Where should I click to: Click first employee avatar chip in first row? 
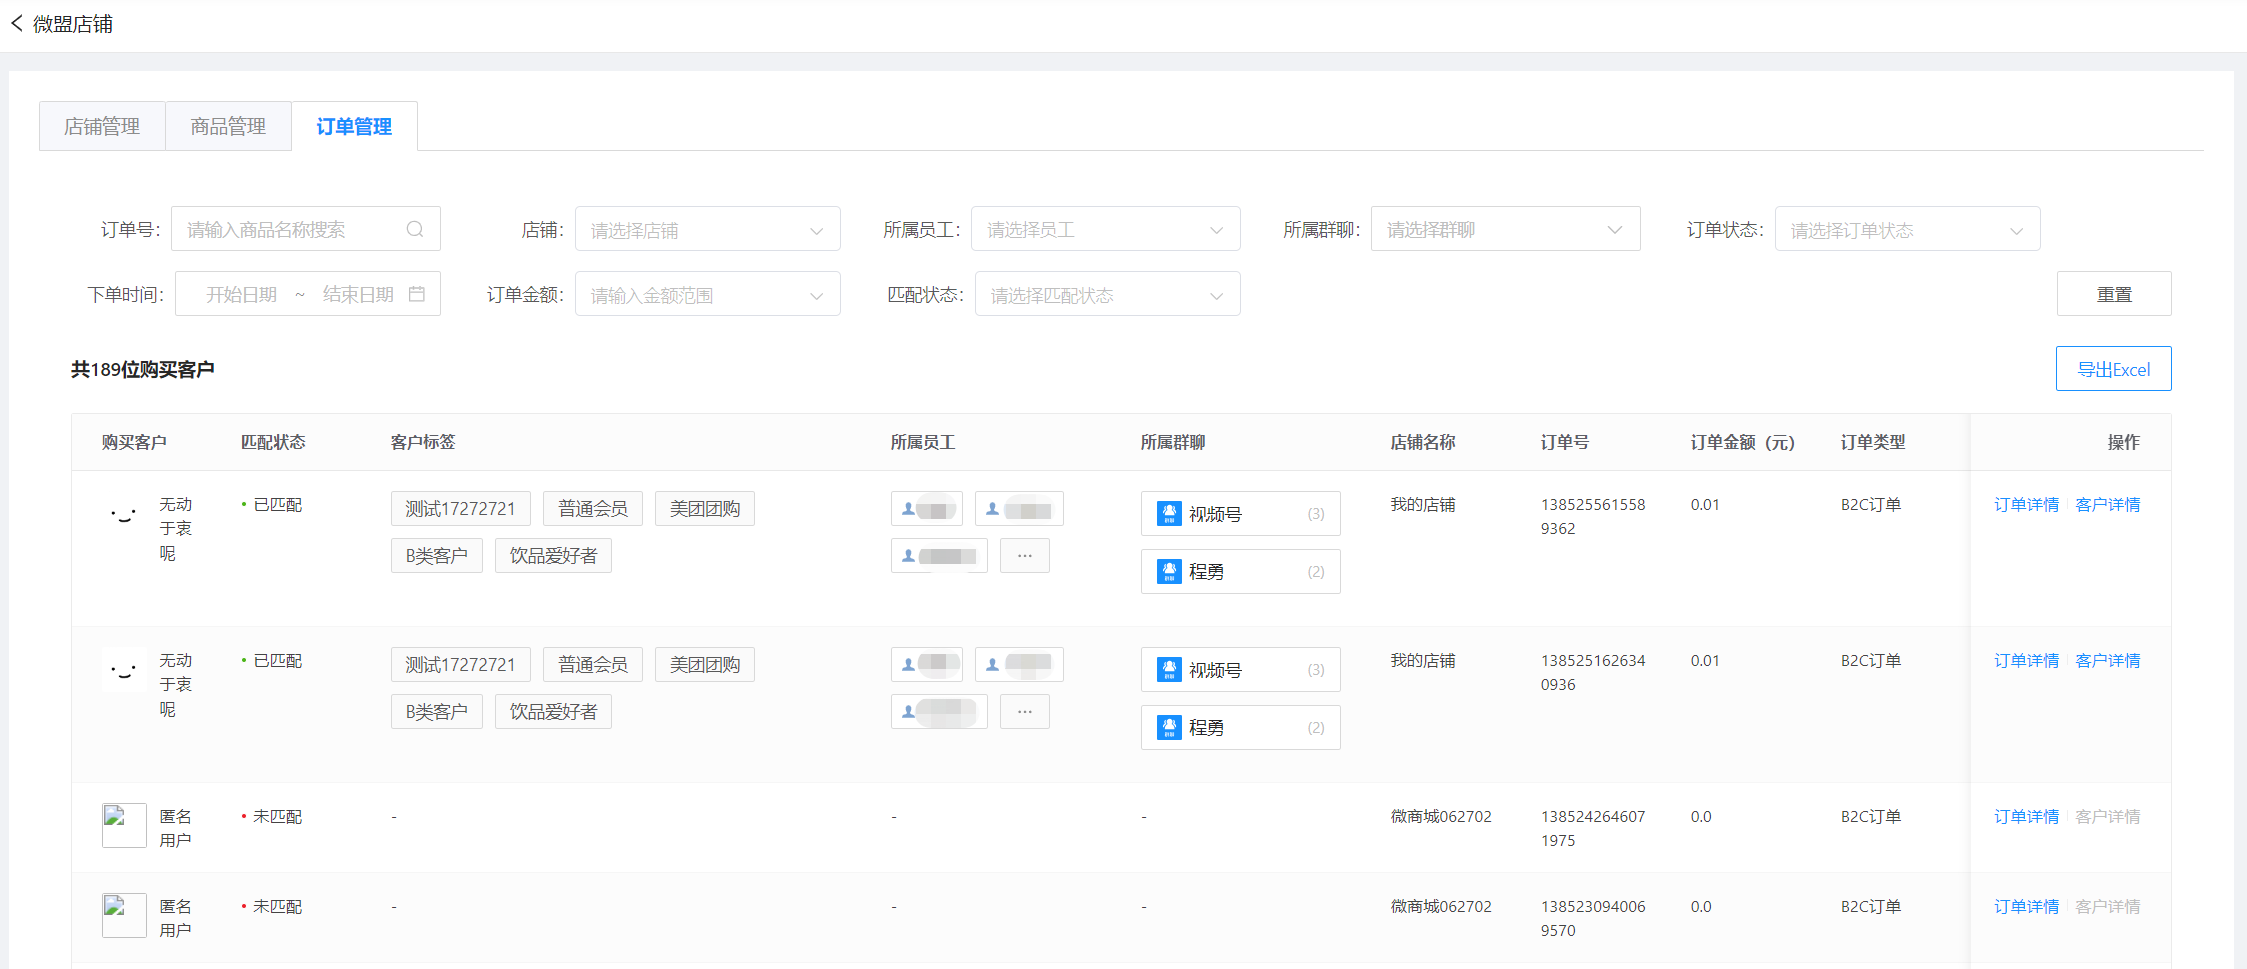coord(927,508)
